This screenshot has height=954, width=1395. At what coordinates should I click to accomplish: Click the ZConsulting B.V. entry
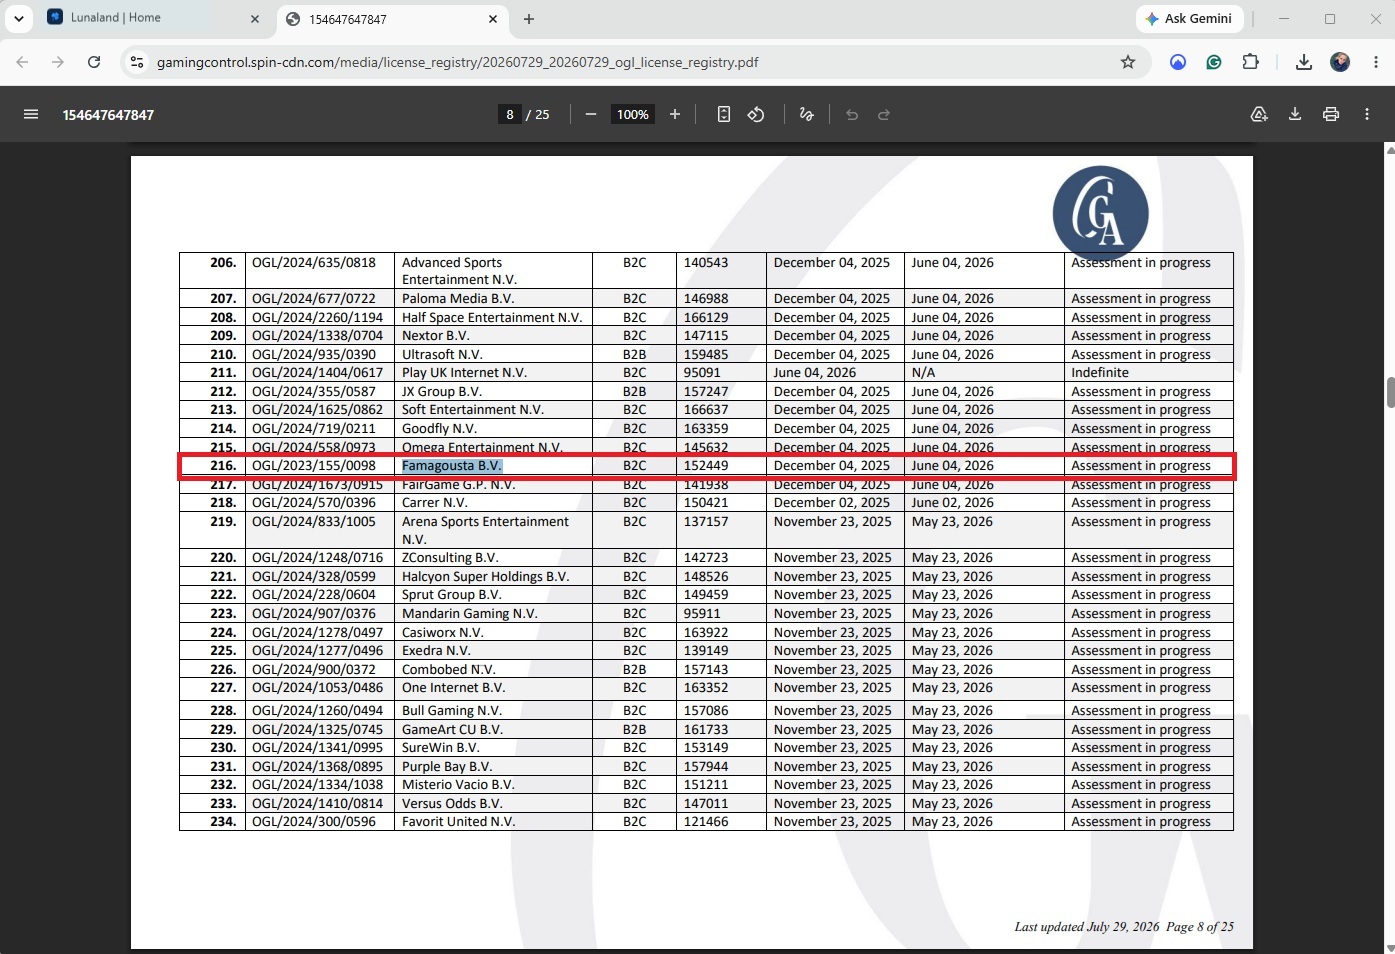coord(450,558)
